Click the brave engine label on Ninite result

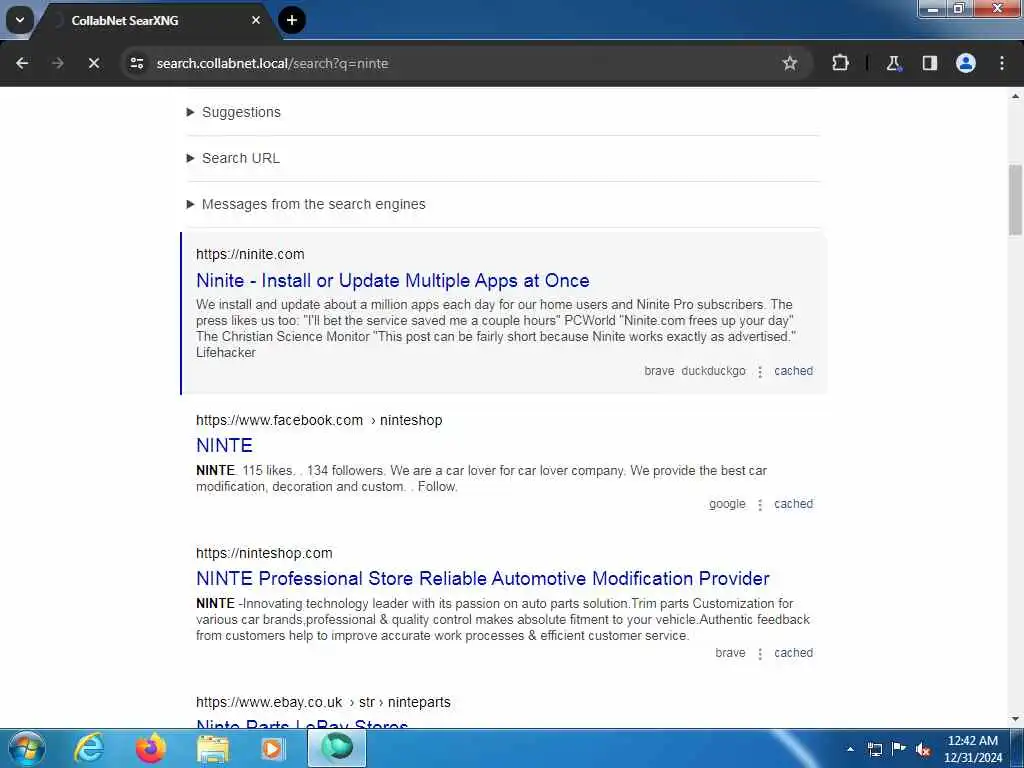coord(659,371)
